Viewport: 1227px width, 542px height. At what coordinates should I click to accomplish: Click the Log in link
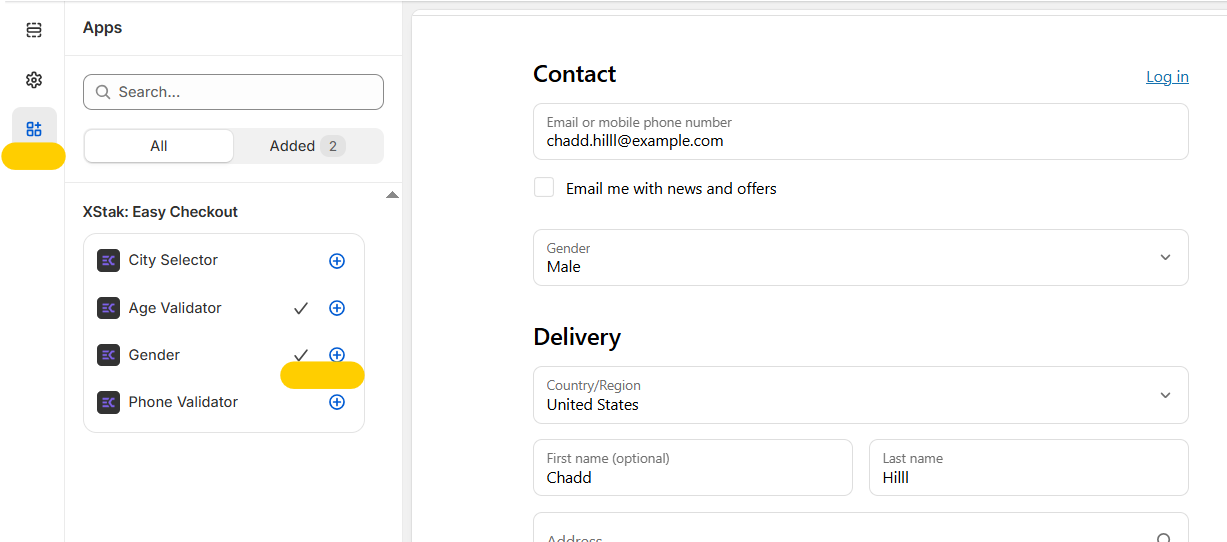pos(1167,77)
